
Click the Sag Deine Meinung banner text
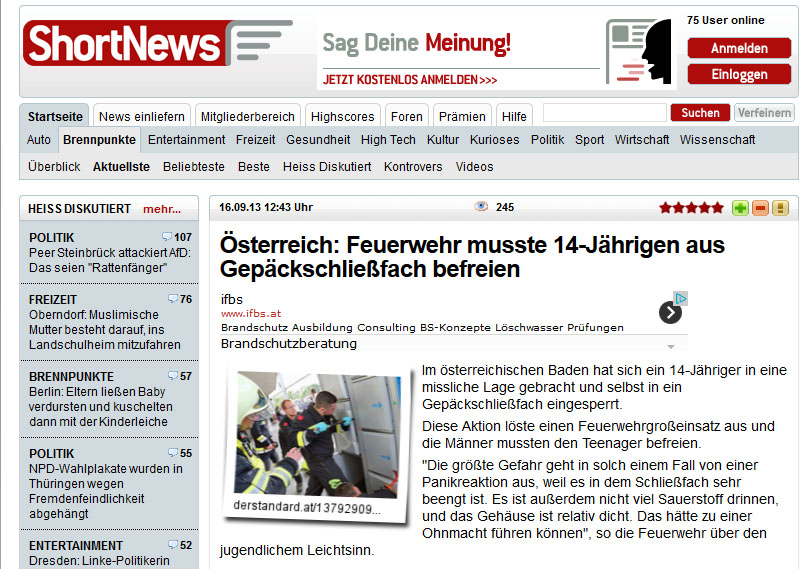(416, 43)
